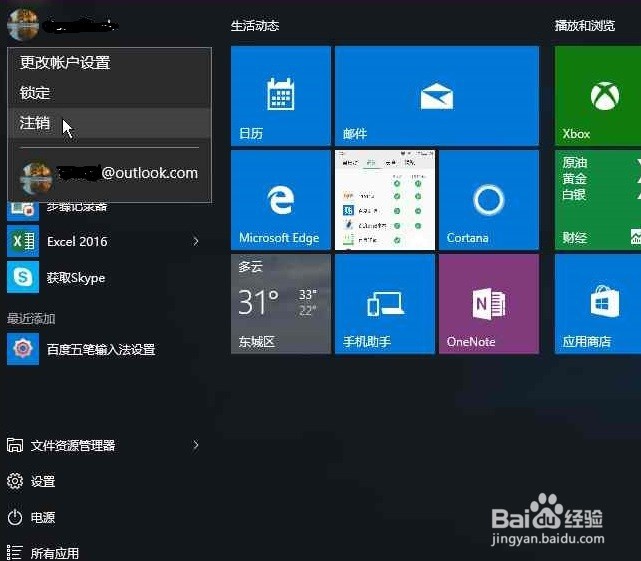Open the weather tile showing 31°
This screenshot has width=641, height=561.
coord(280,304)
